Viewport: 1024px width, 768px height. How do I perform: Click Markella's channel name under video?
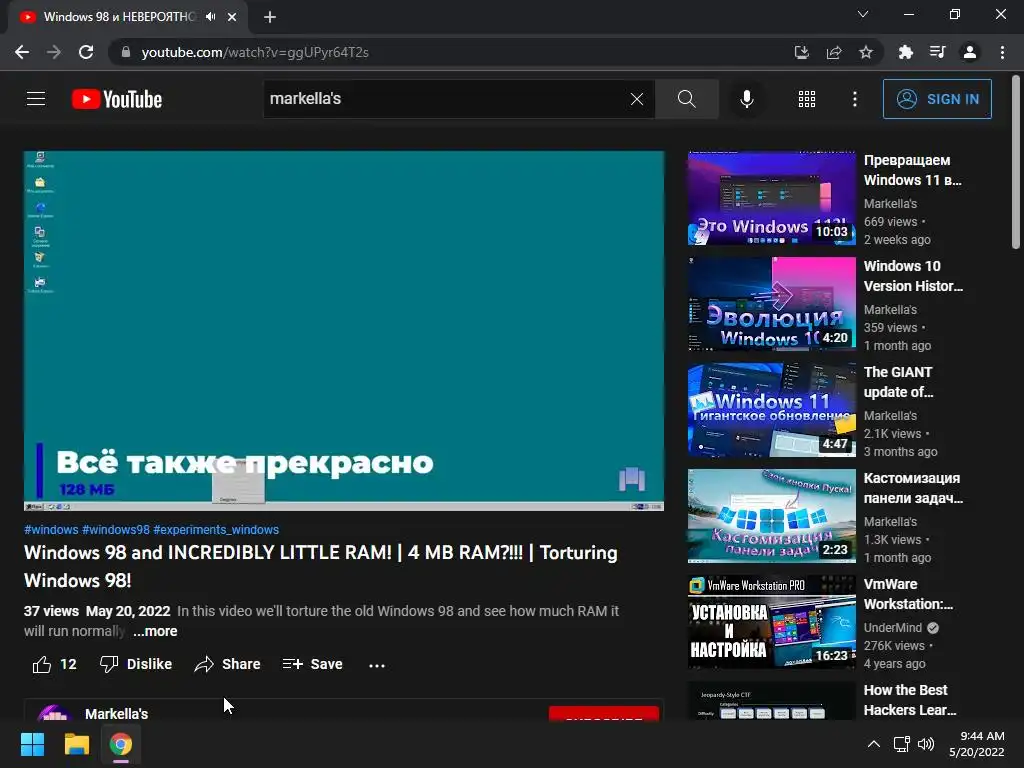(116, 714)
